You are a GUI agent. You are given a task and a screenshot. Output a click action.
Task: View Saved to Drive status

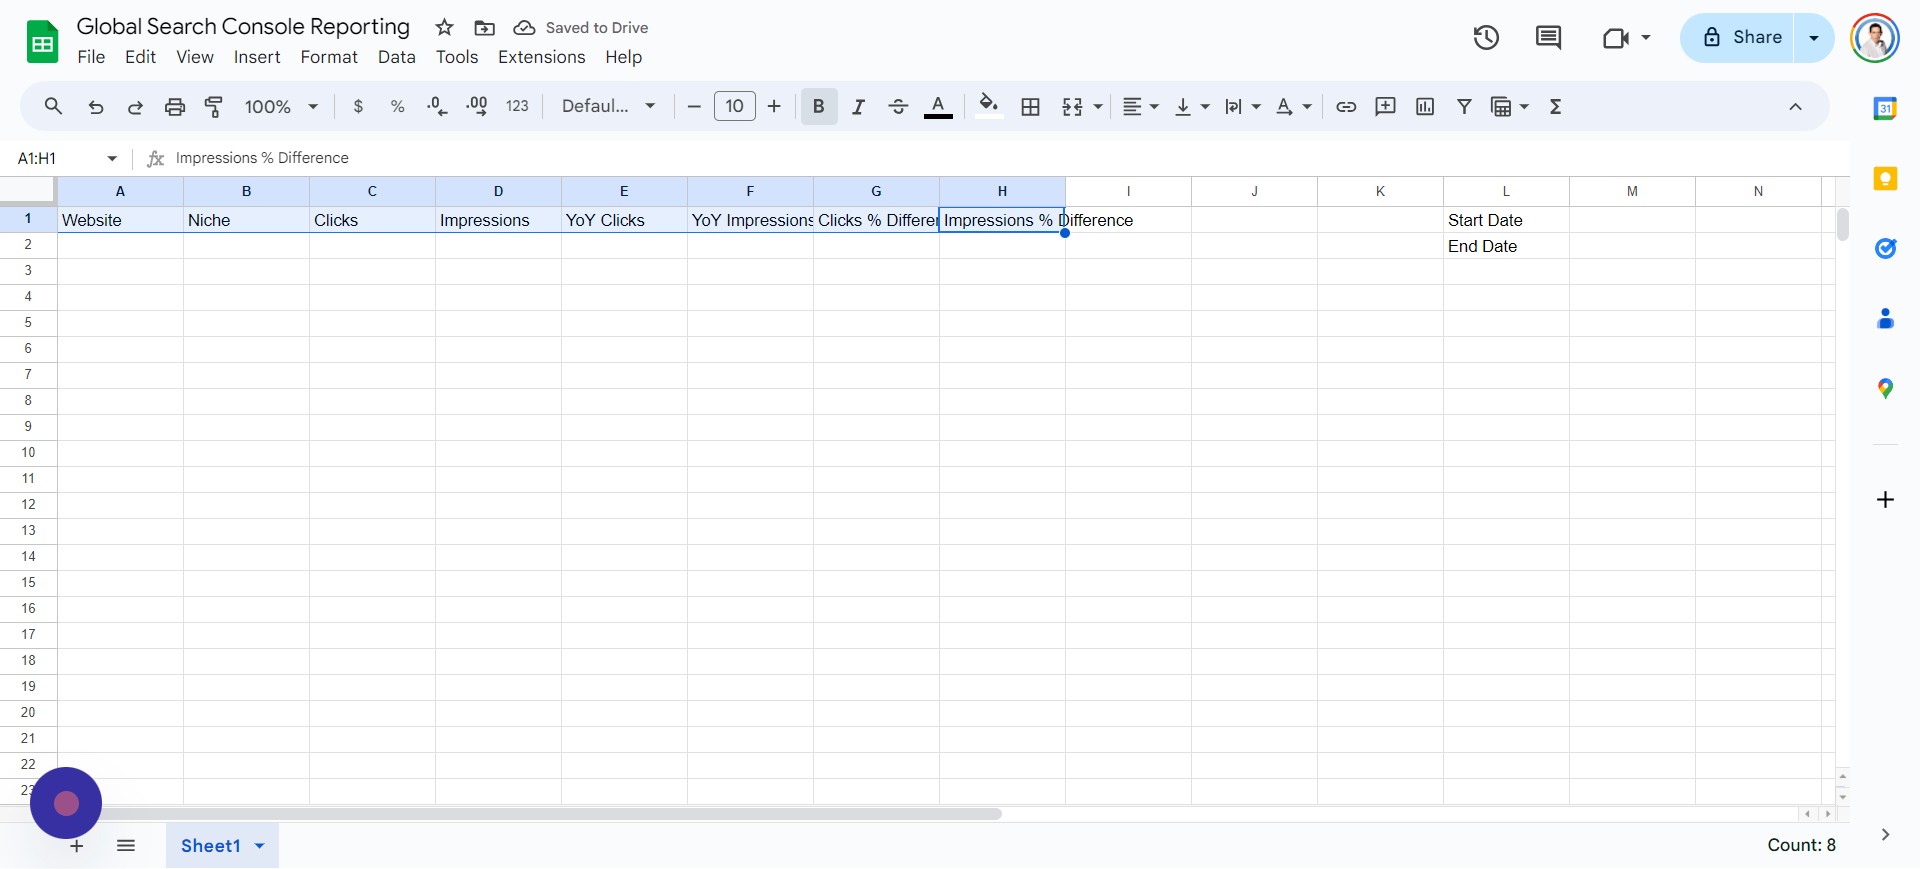tap(581, 28)
